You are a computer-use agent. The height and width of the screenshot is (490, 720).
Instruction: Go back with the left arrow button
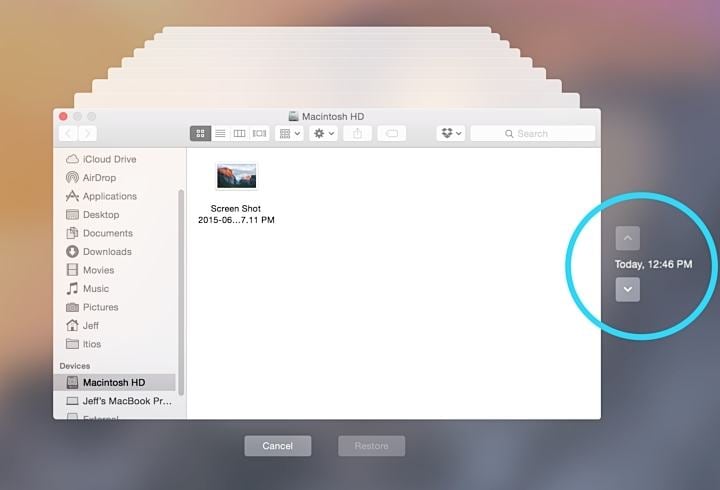click(x=68, y=134)
